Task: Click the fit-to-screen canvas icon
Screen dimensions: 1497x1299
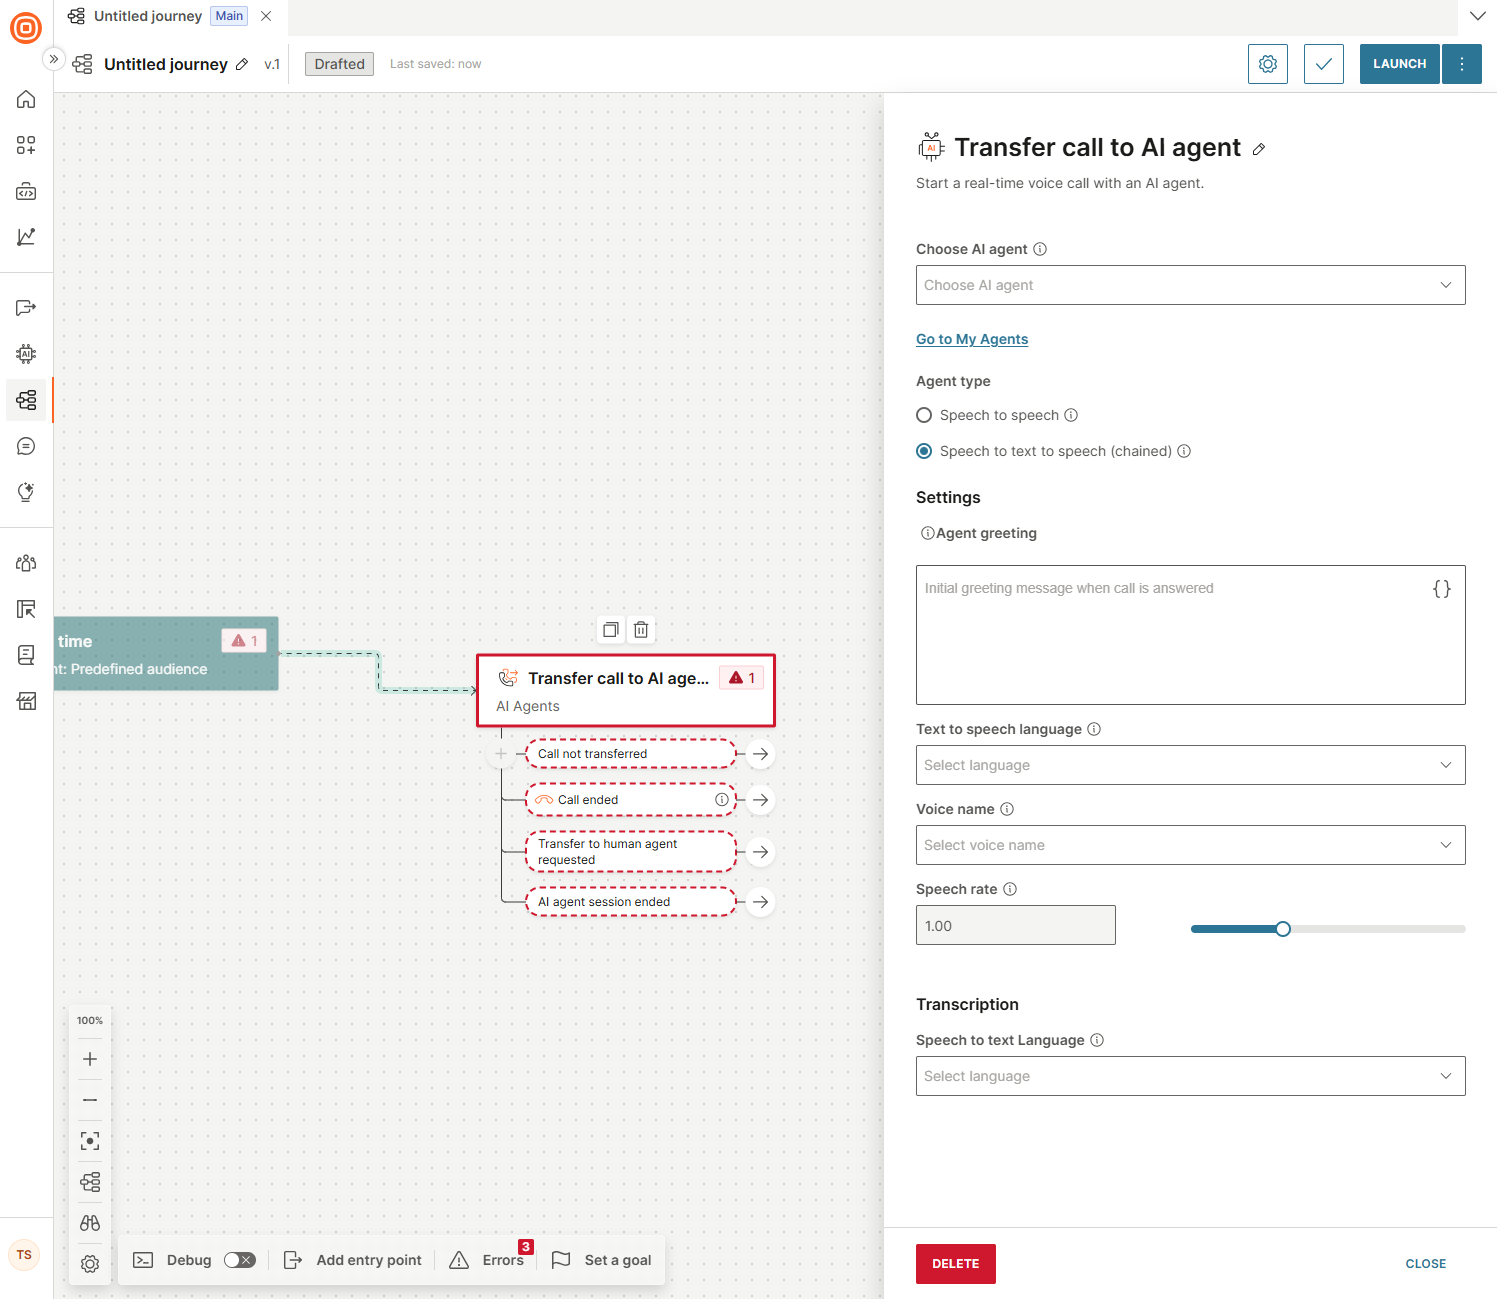Action: coord(90,1141)
